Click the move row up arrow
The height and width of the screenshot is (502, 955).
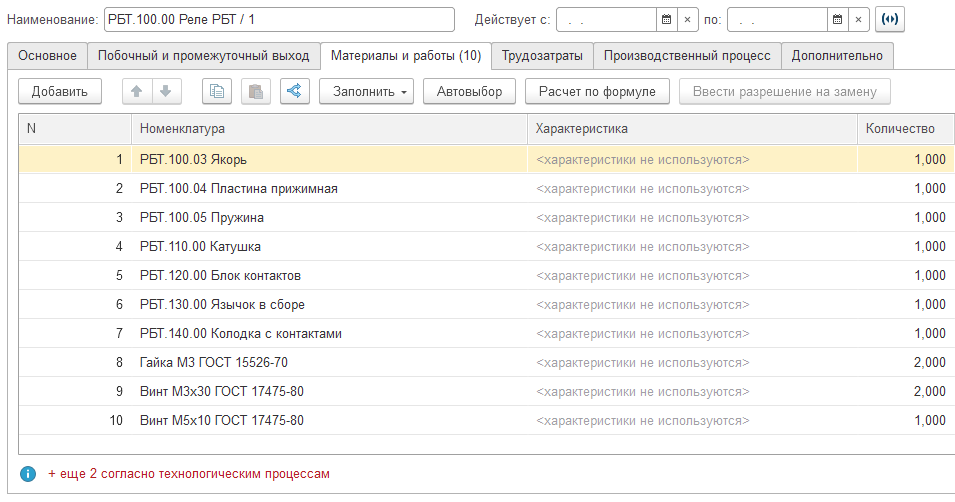(x=137, y=92)
